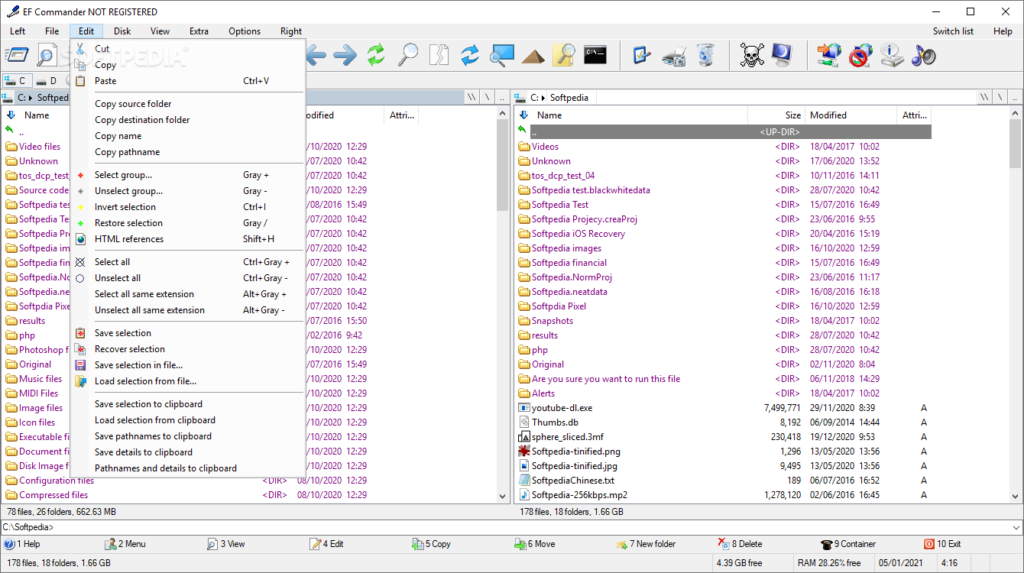Click the blue synchronize arrows icon
Viewport: 1024px width, 573px height.
pyautogui.click(x=470, y=56)
